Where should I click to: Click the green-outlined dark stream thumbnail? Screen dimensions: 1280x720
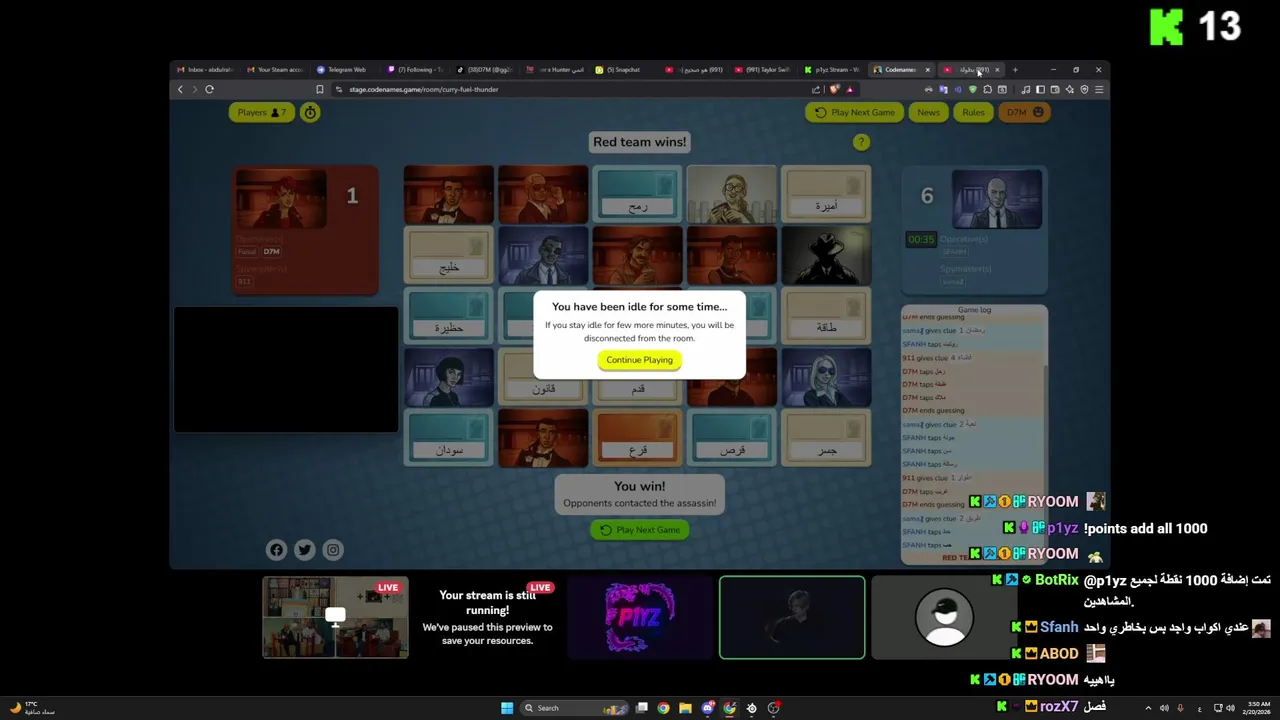click(x=792, y=617)
